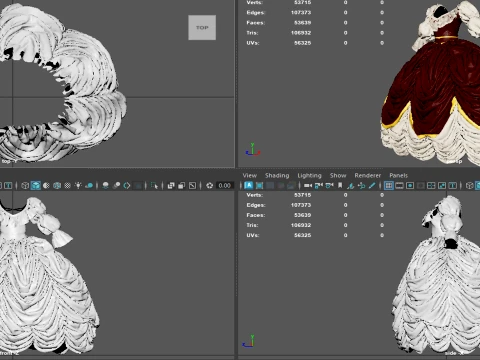Open the Lighting menu

click(x=309, y=175)
